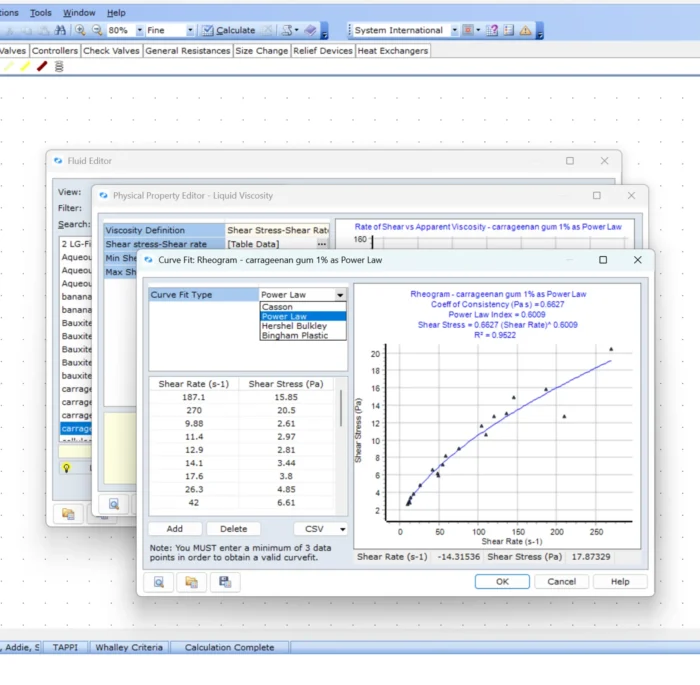The height and width of the screenshot is (685, 700).
Task: Open the Tools menu
Action: click(x=41, y=13)
